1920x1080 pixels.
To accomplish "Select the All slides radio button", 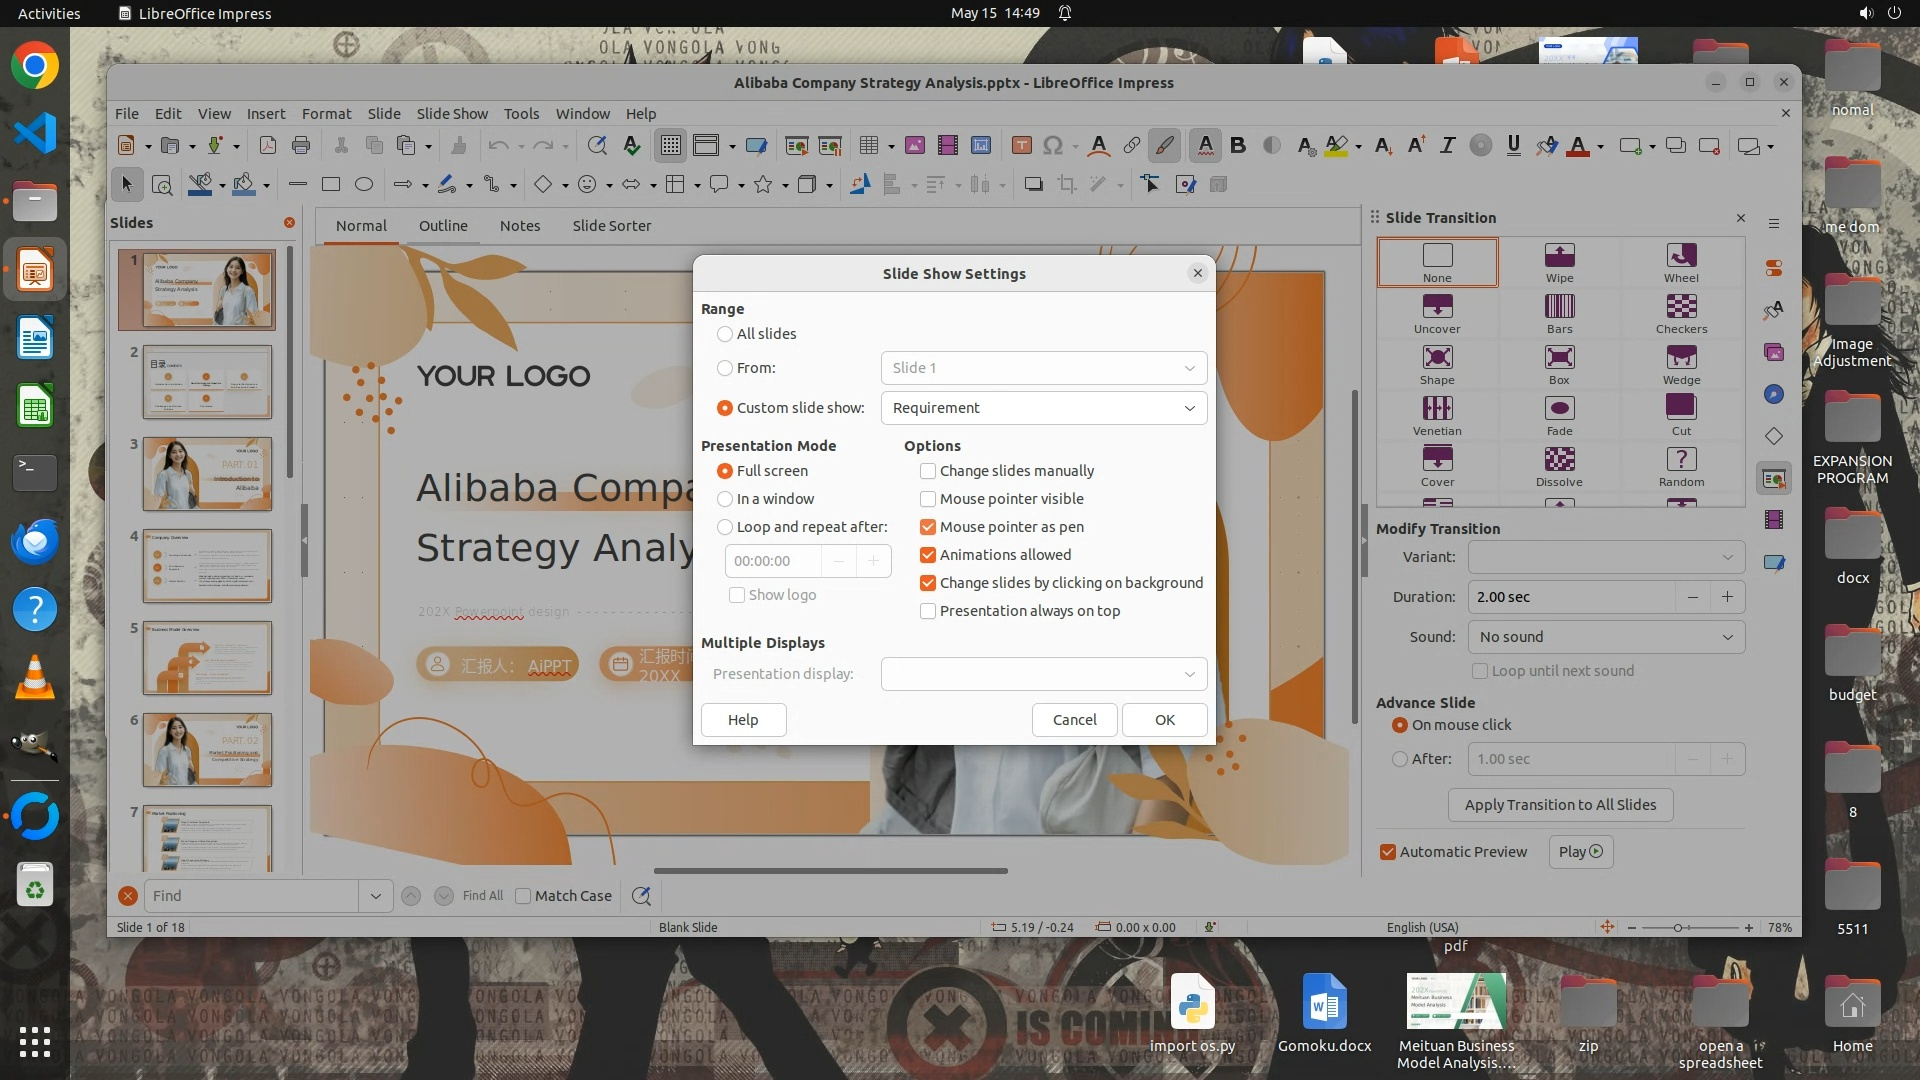I will [x=725, y=334].
